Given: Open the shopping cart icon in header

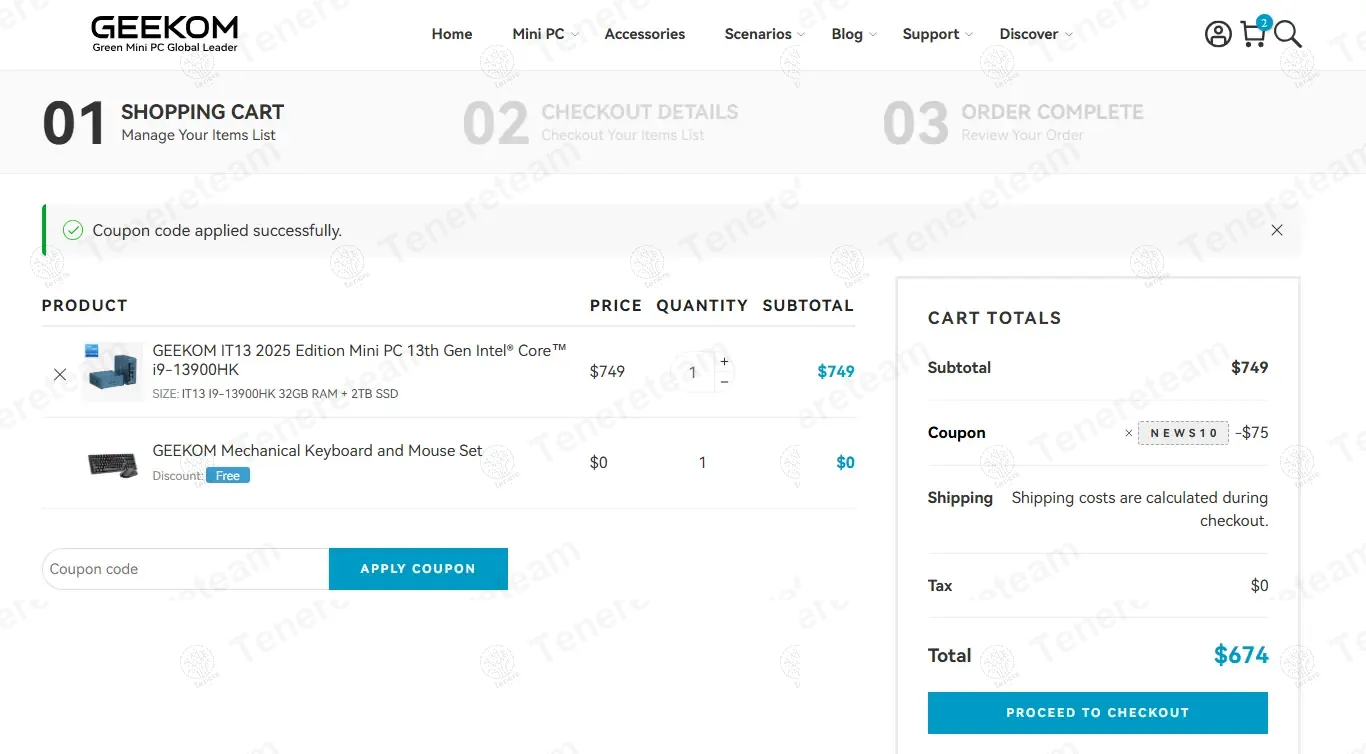Looking at the screenshot, I should (1253, 34).
